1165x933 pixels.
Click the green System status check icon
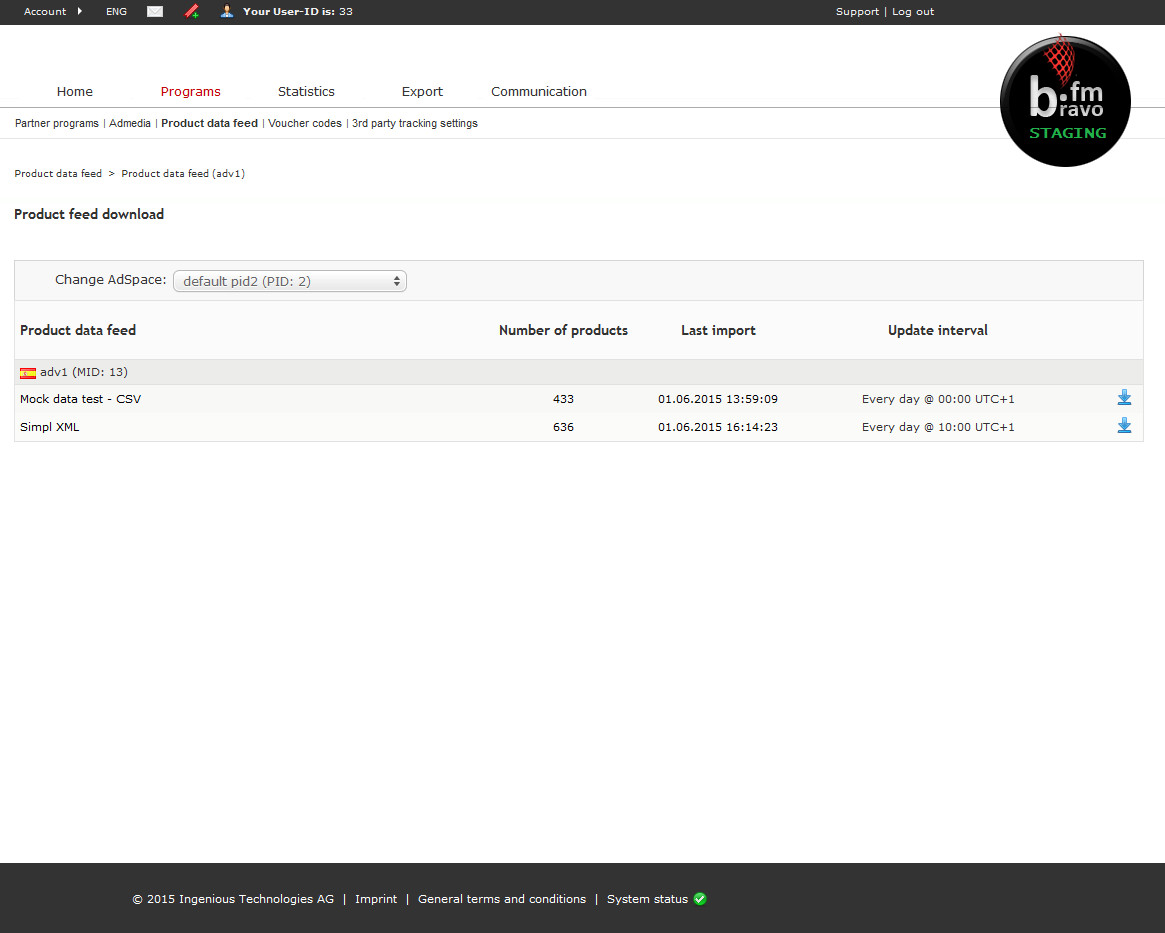click(700, 899)
